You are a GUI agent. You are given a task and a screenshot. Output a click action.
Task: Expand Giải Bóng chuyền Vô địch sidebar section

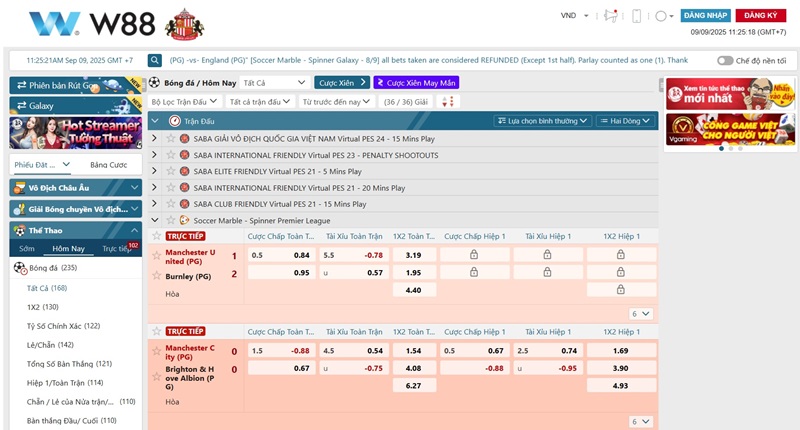[x=76, y=209]
